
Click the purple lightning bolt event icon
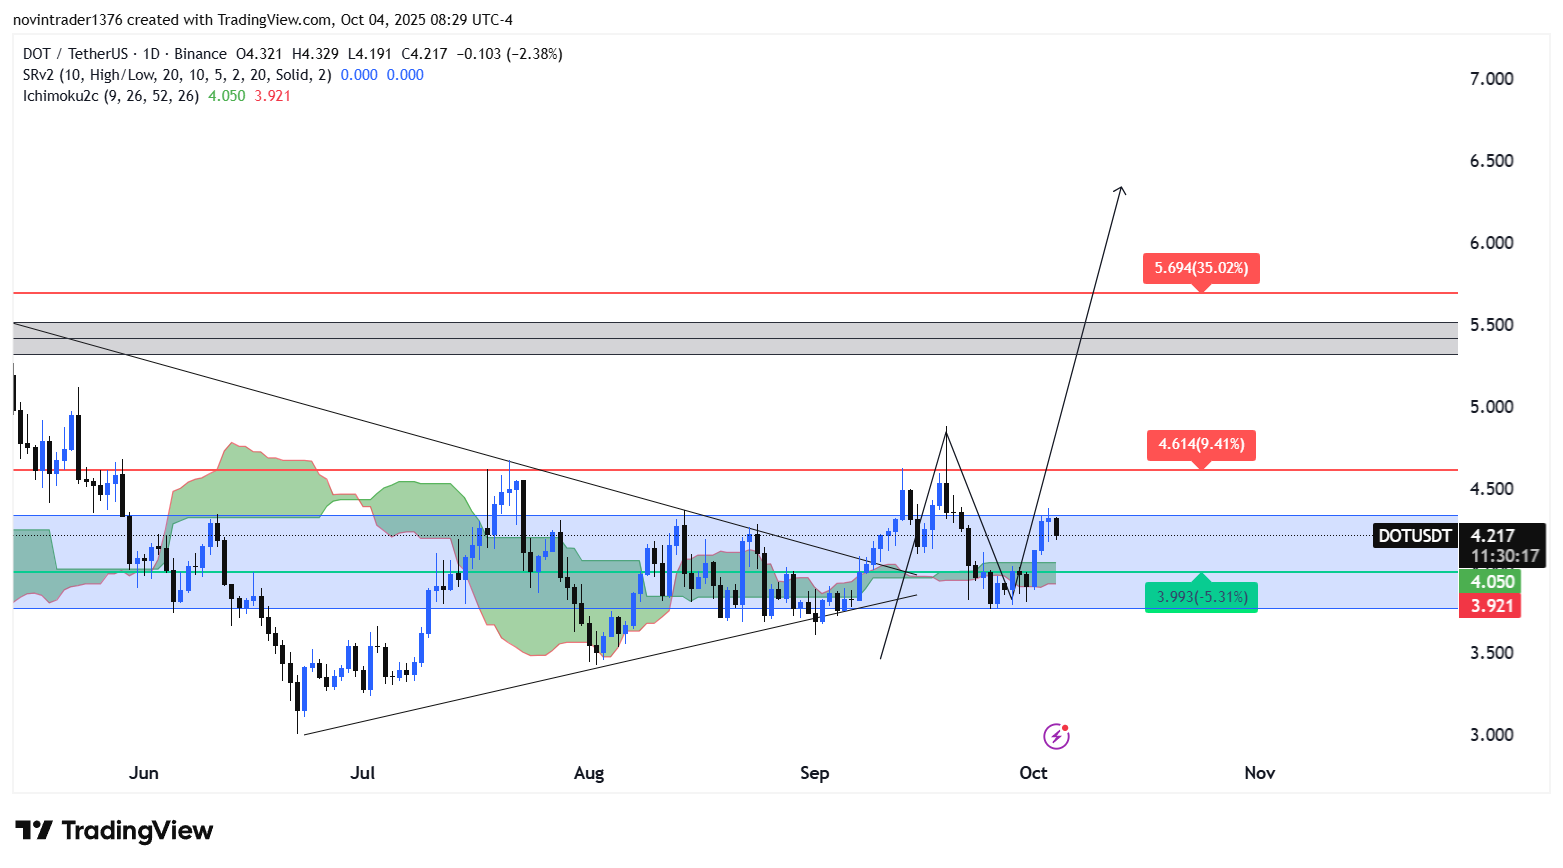[x=1056, y=737]
